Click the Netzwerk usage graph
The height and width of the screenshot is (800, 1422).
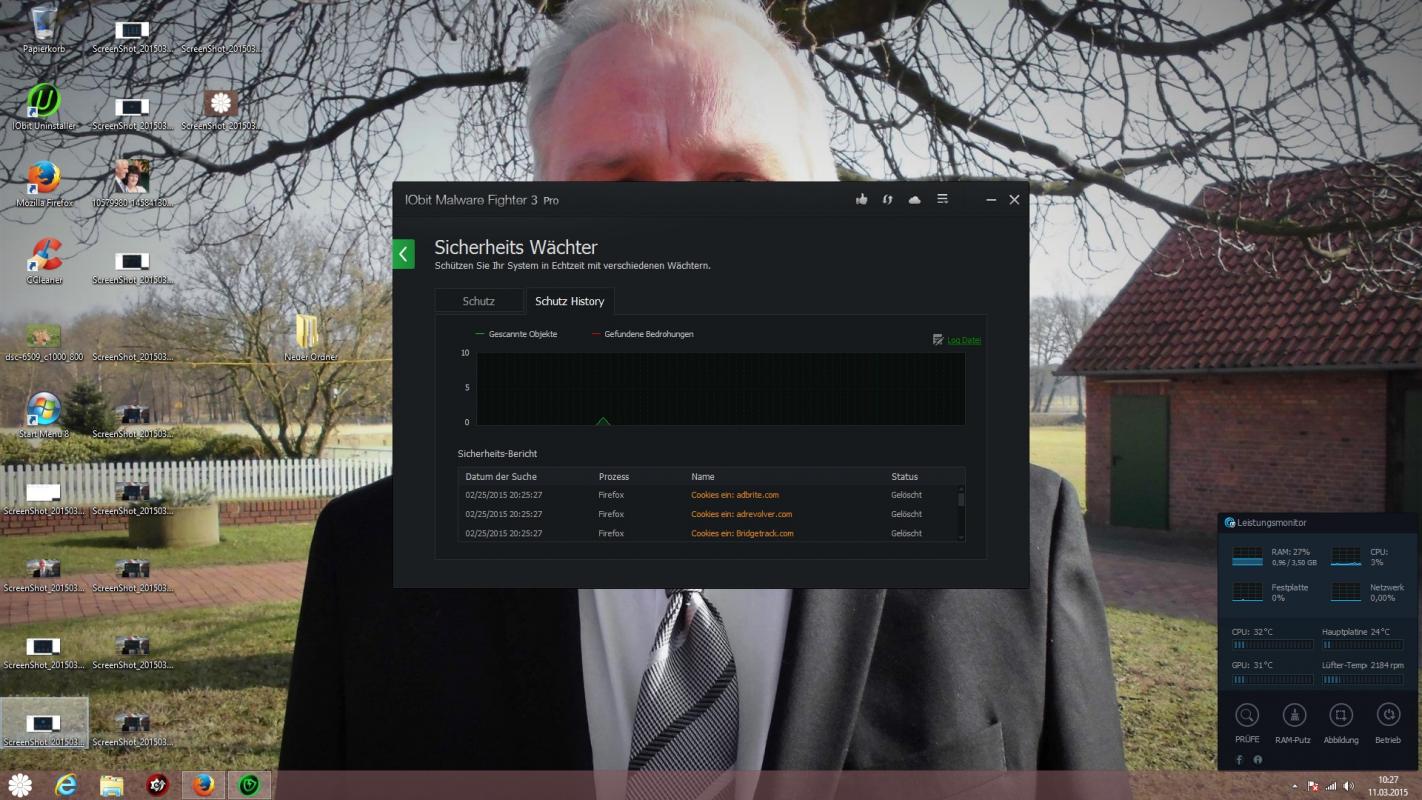(1346, 592)
